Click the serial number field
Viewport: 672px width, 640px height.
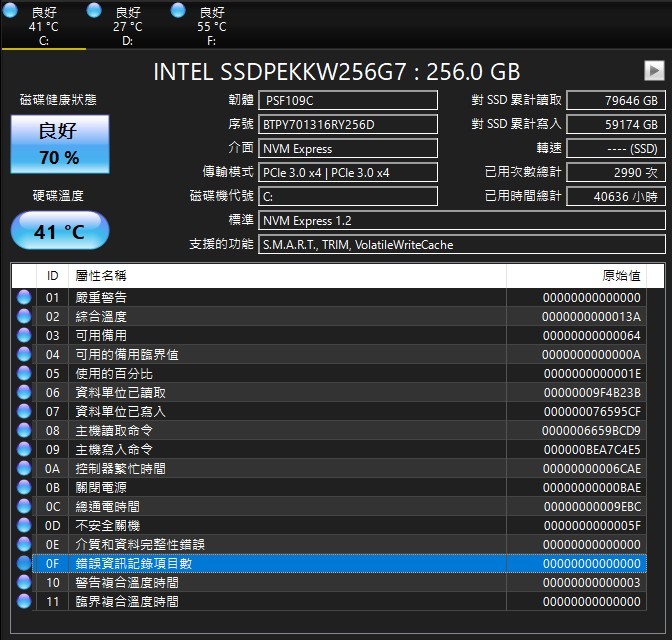[x=347, y=124]
